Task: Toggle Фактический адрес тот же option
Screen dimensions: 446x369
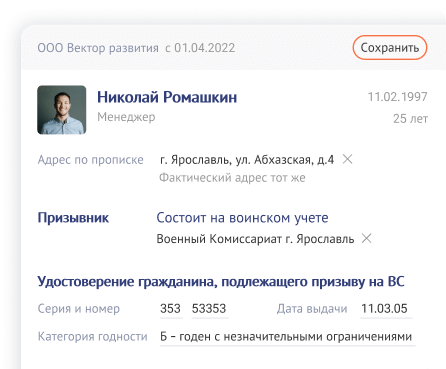Action: click(232, 178)
